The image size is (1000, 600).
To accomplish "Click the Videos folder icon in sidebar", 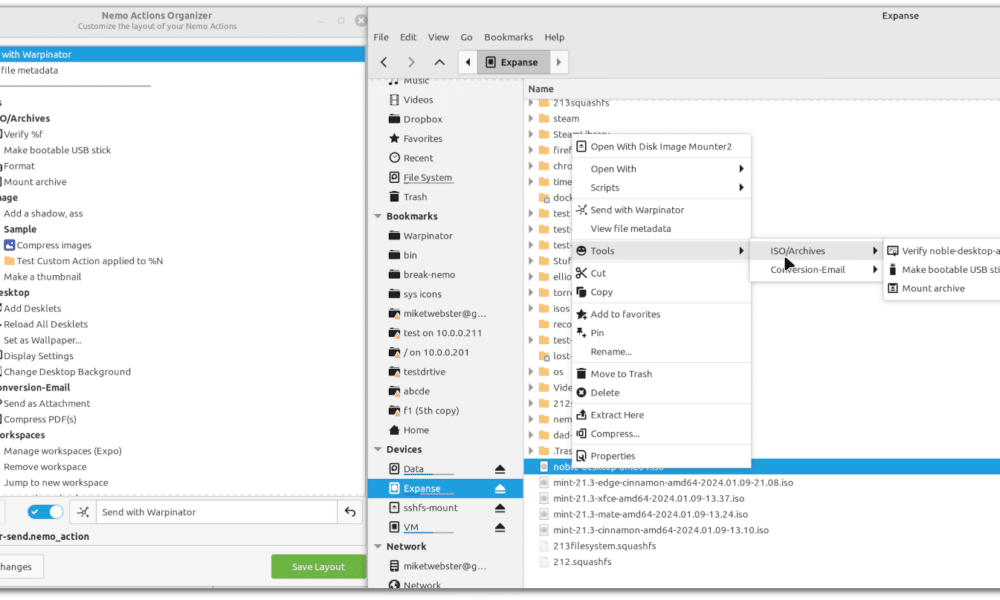I will 394,99.
